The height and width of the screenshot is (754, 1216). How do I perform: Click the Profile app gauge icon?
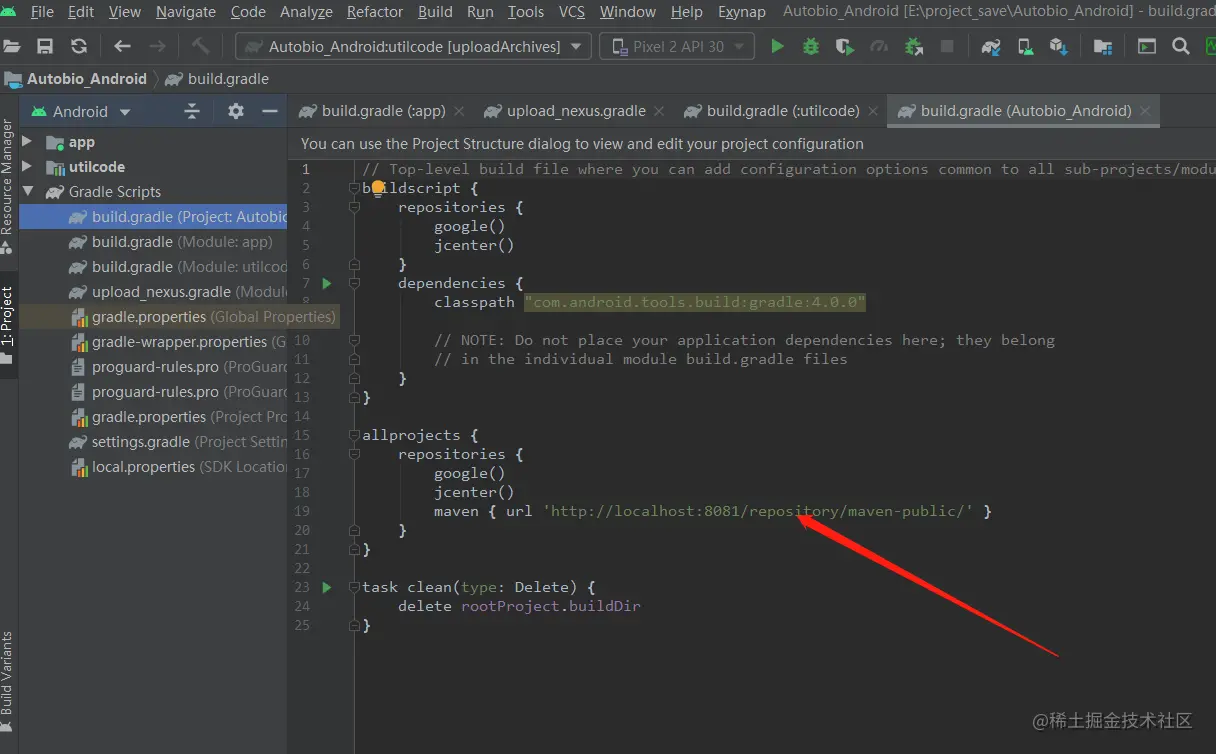(879, 46)
